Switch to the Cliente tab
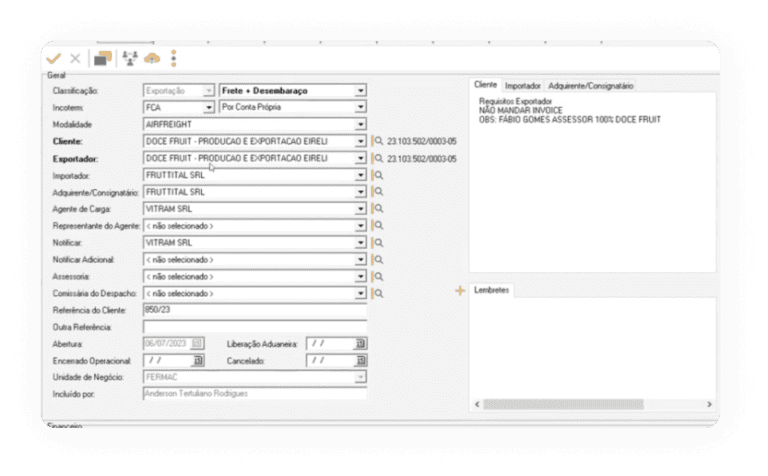 (x=485, y=85)
